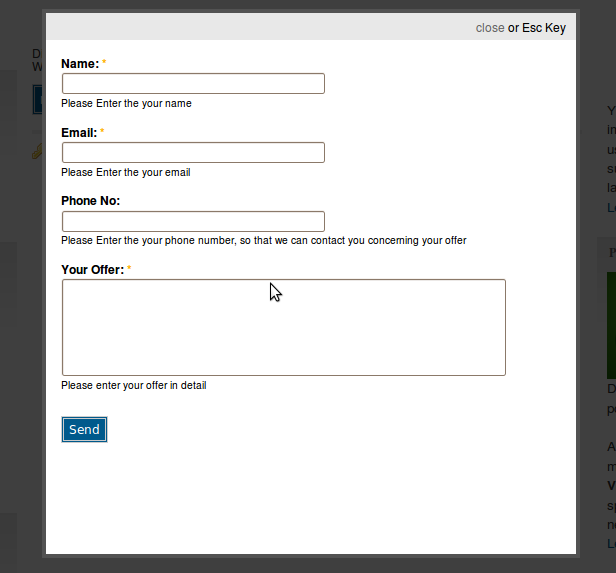Select the Phone No input field
616x573 pixels.
[193, 221]
